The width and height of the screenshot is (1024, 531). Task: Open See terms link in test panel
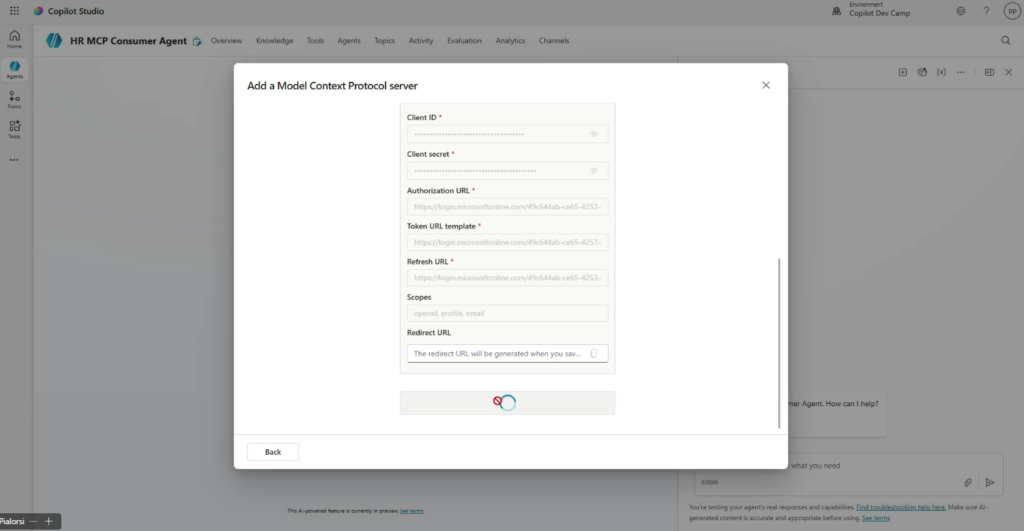(x=876, y=518)
